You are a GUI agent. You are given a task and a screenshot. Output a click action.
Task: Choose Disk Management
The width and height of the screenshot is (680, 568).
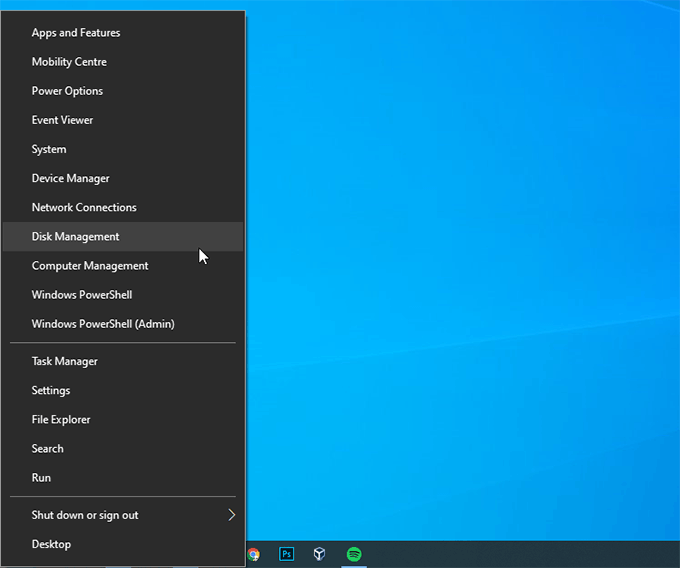click(x=75, y=237)
